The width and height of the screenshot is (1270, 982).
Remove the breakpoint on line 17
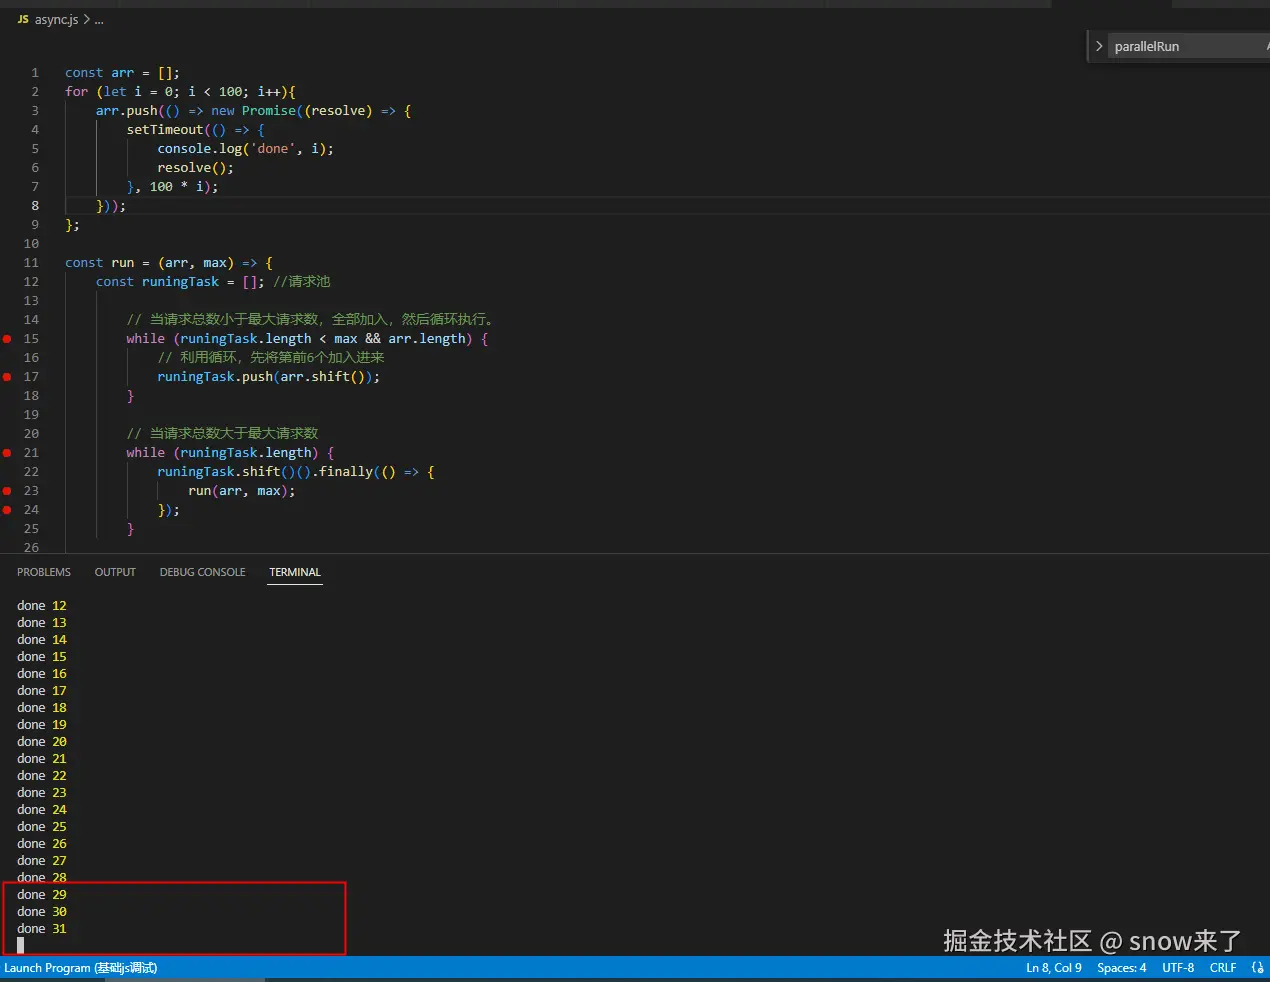7,377
